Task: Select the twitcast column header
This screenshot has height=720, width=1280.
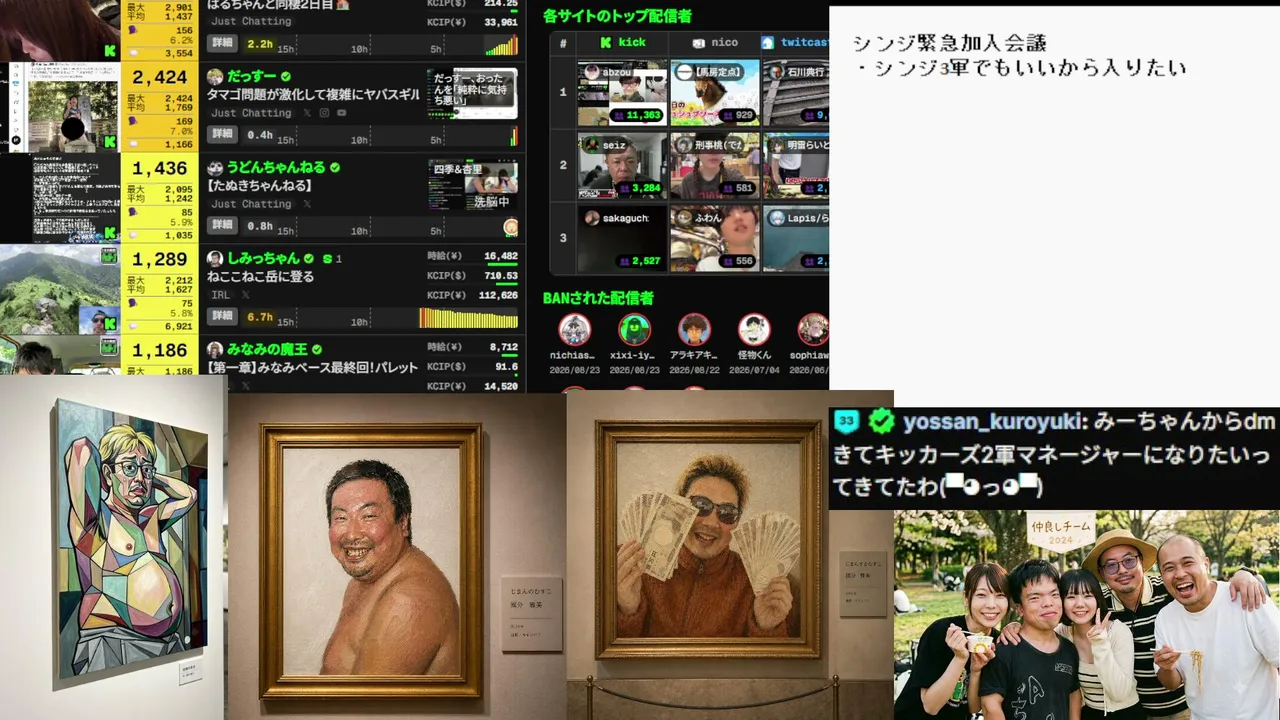Action: click(x=795, y=43)
